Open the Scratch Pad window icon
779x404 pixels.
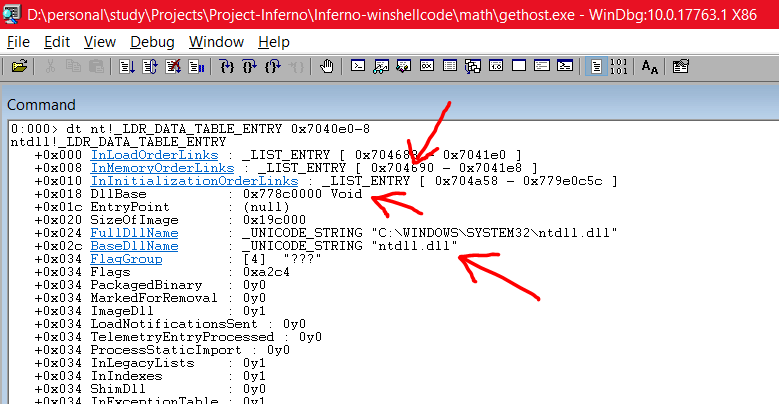coord(519,66)
